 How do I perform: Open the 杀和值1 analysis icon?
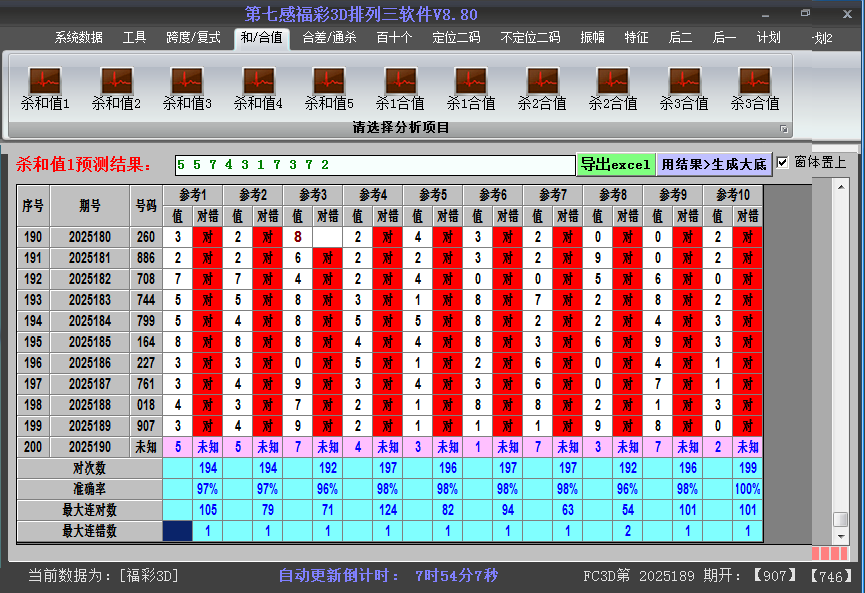click(45, 88)
